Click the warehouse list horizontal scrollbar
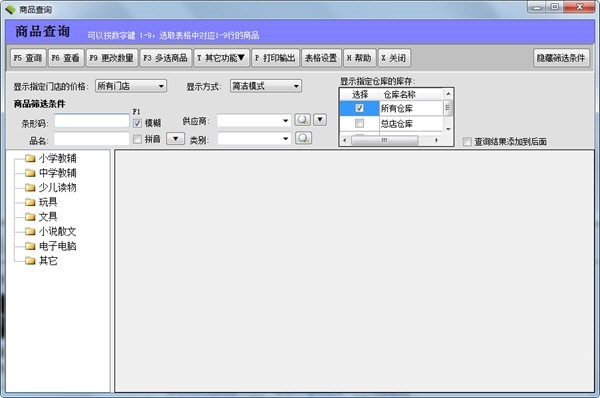 click(x=390, y=140)
